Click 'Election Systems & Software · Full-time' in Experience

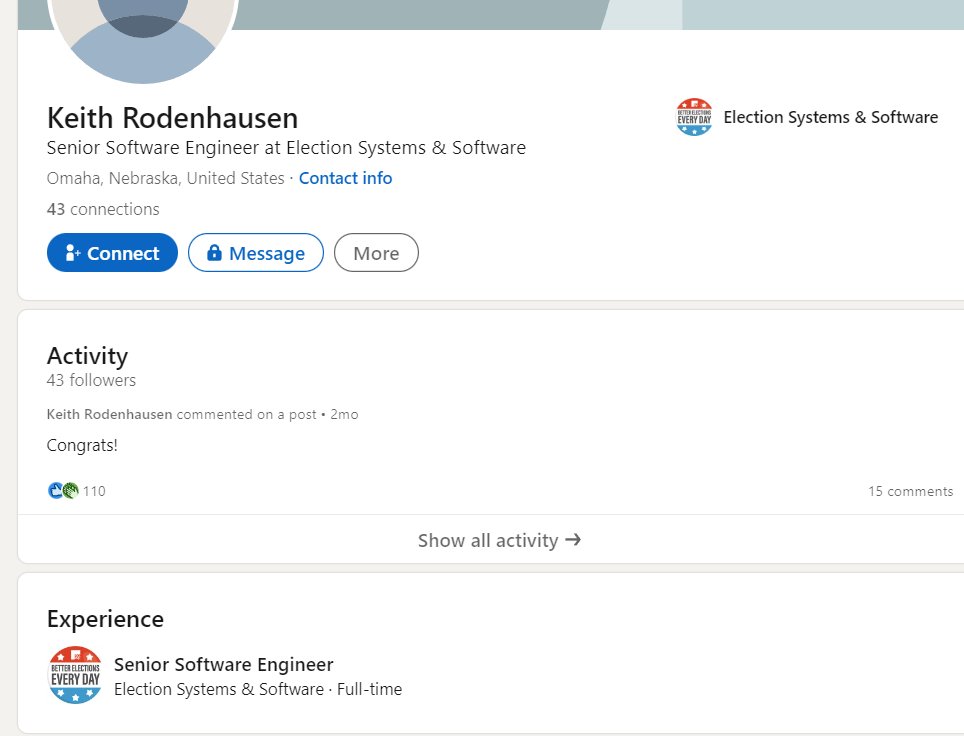click(258, 689)
